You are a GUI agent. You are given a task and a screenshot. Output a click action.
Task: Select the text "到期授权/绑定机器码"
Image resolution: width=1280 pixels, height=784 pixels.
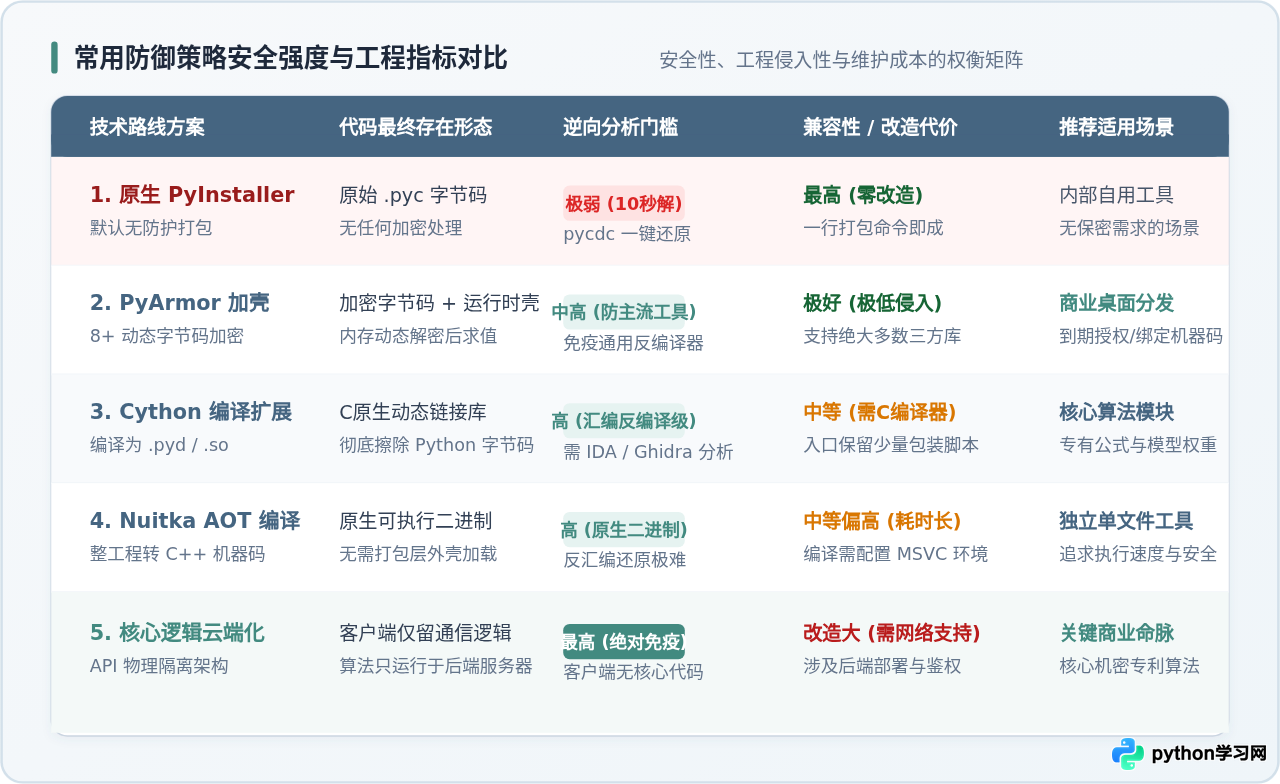[x=1141, y=336]
